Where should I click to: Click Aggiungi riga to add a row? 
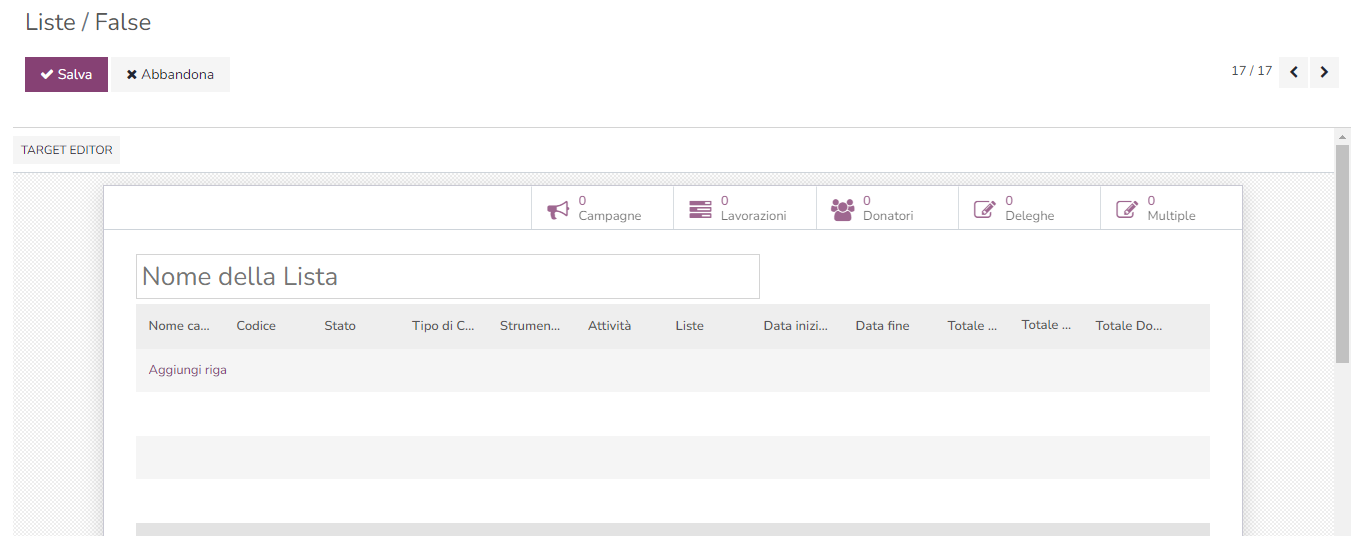coord(188,370)
